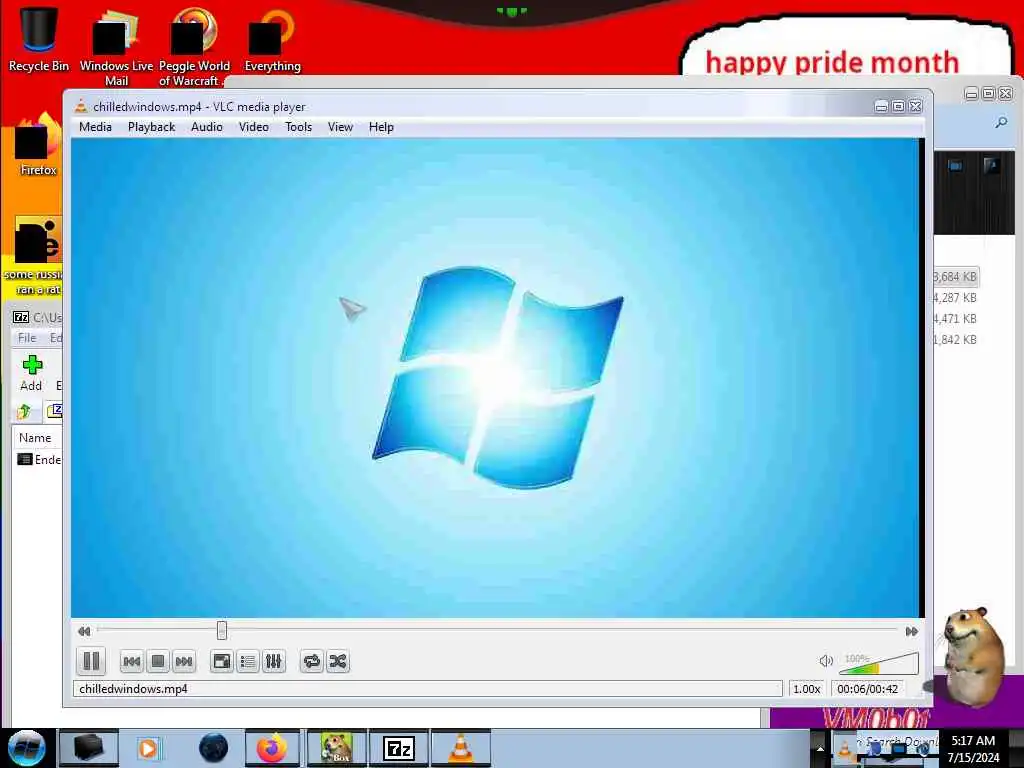Click the Name column header in 7-Zip
This screenshot has height=768, width=1024.
coord(35,438)
